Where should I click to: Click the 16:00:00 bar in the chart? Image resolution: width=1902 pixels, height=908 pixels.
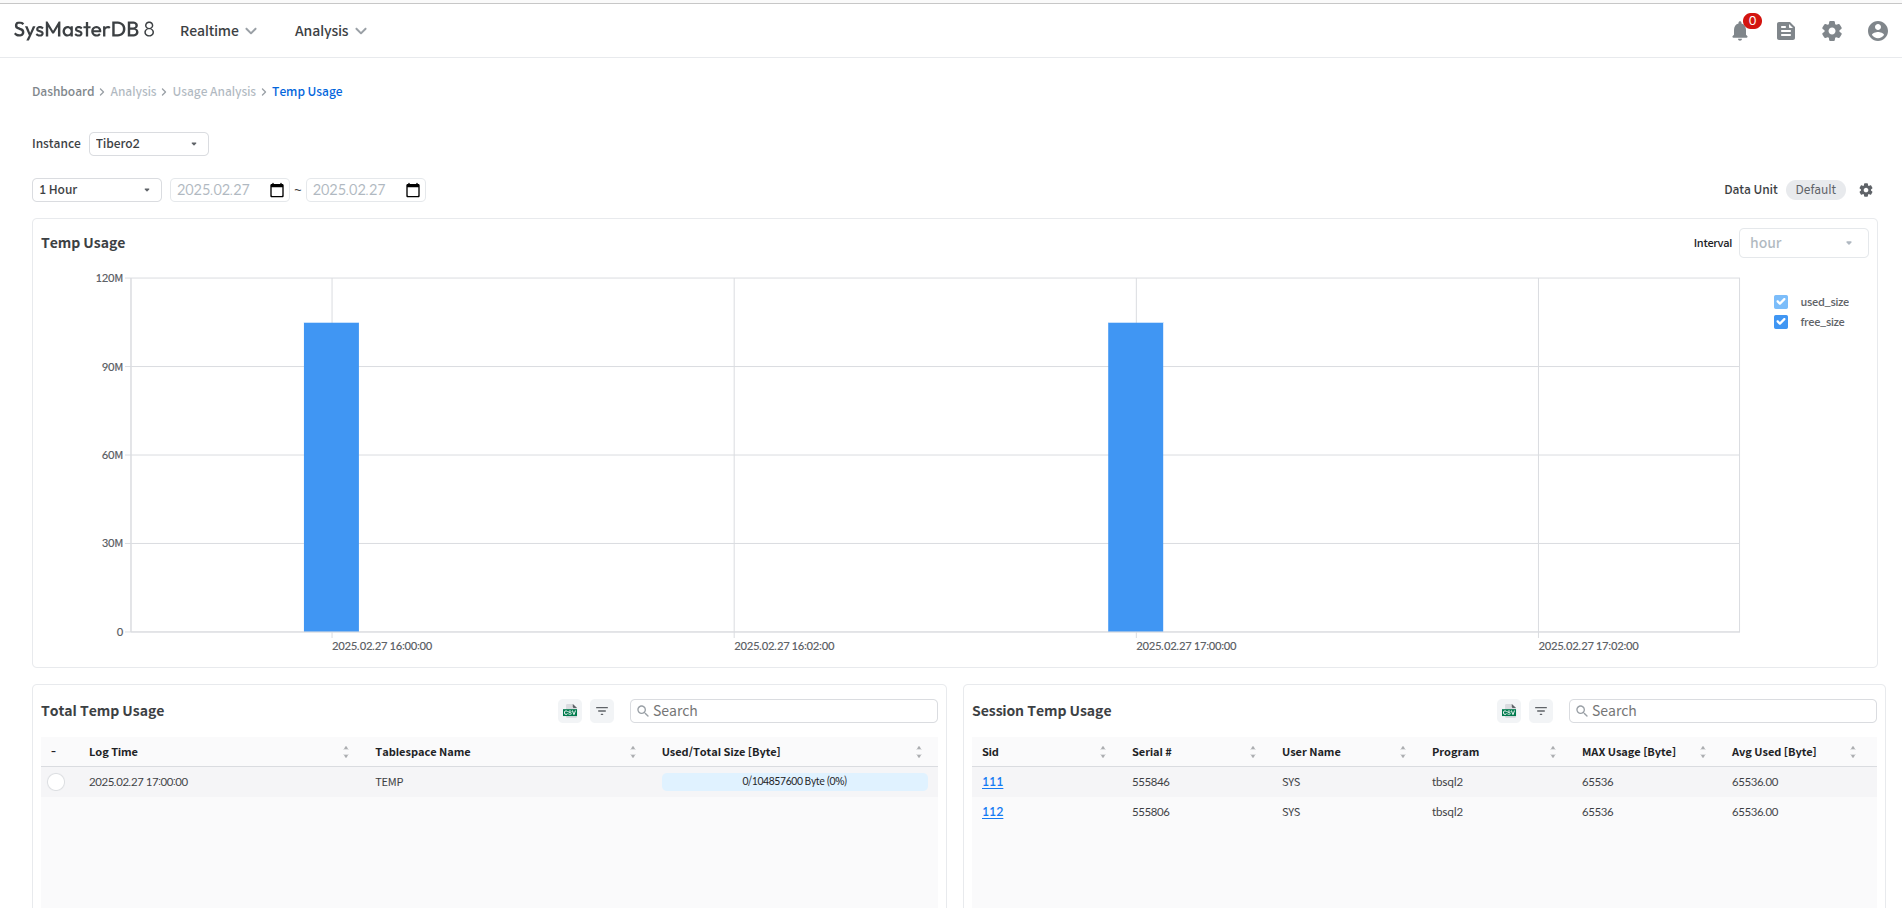(331, 477)
